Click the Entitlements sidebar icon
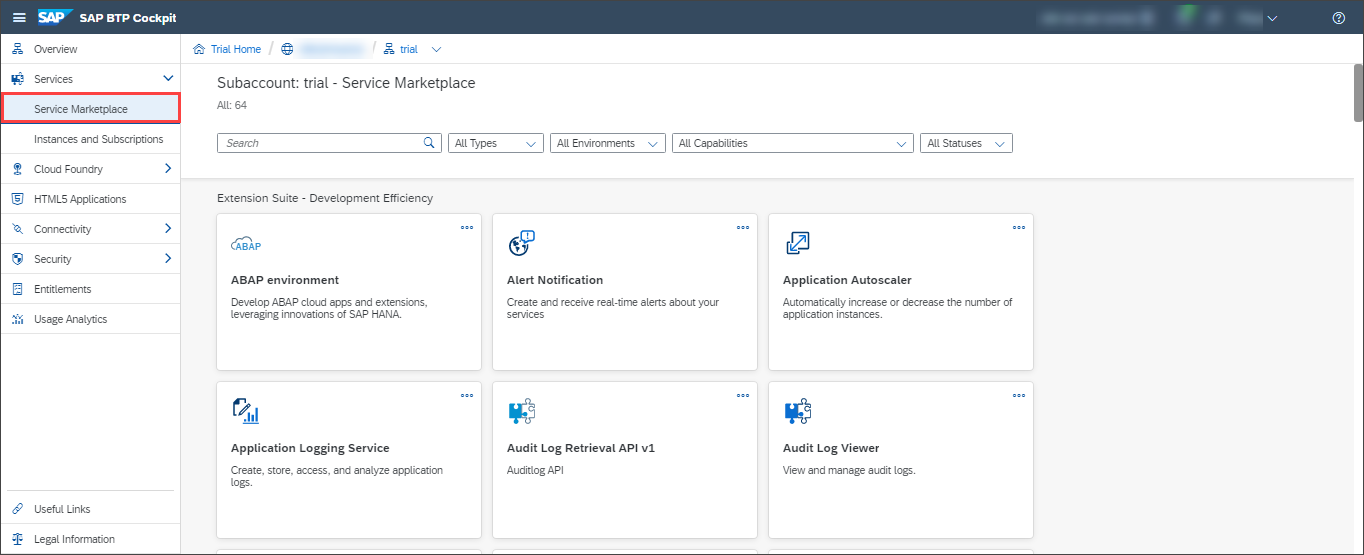Screen dimensions: 1364x555 (17, 289)
